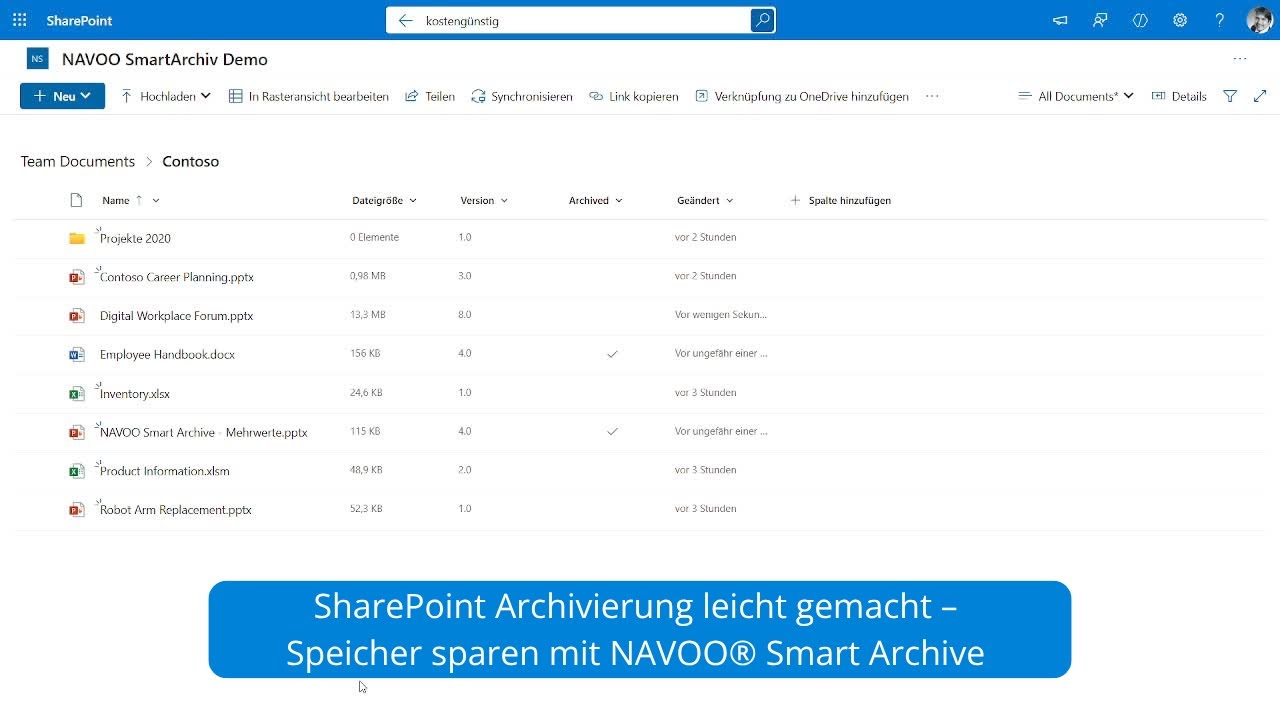Screen dimensions: 1280x720
Task: Open NAVOO SmartArchiv Demo site title
Action: pyautogui.click(x=165, y=59)
